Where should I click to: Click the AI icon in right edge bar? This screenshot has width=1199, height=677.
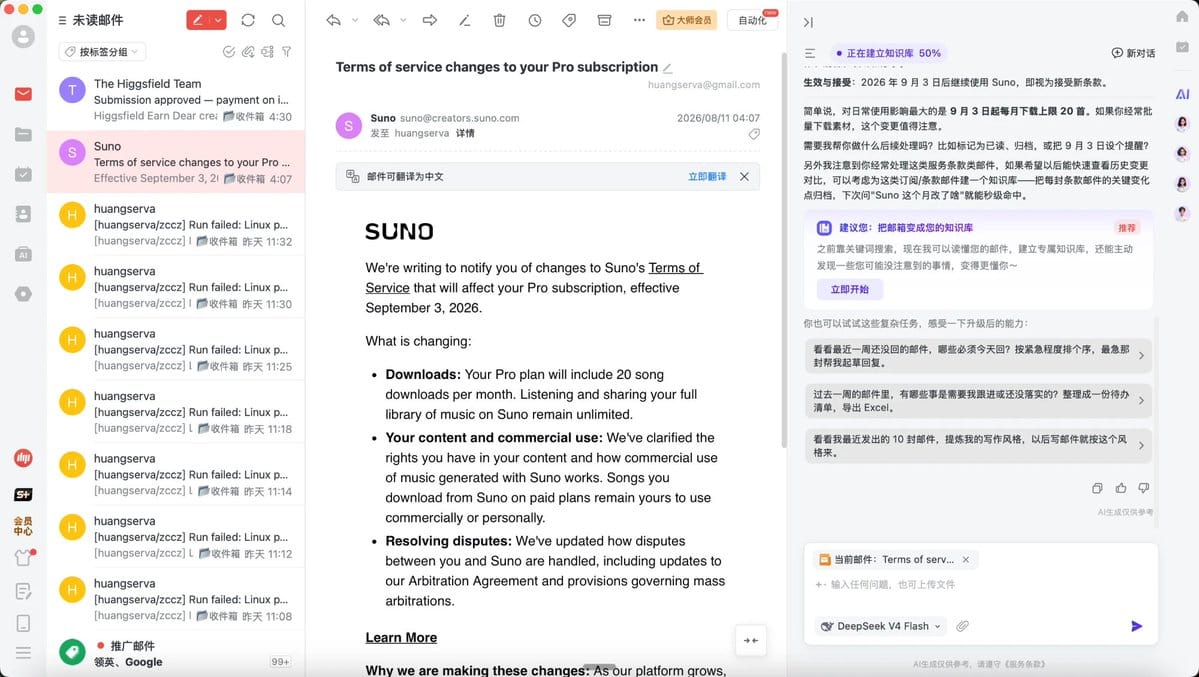(1182, 94)
